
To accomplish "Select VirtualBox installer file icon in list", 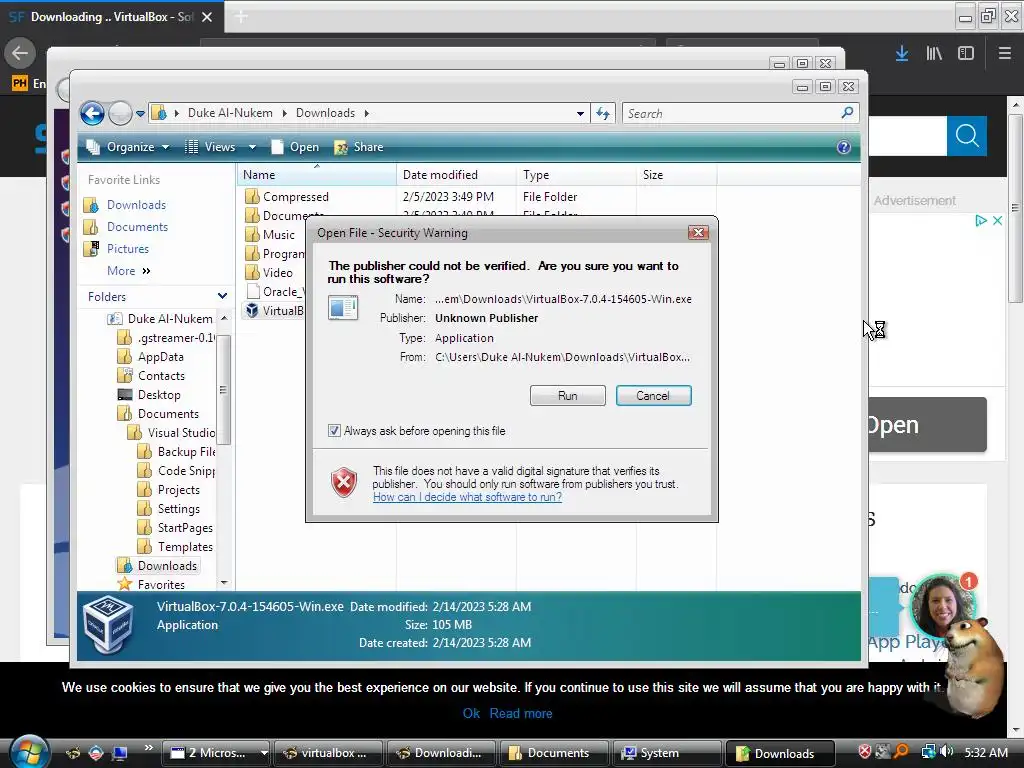I will (252, 310).
